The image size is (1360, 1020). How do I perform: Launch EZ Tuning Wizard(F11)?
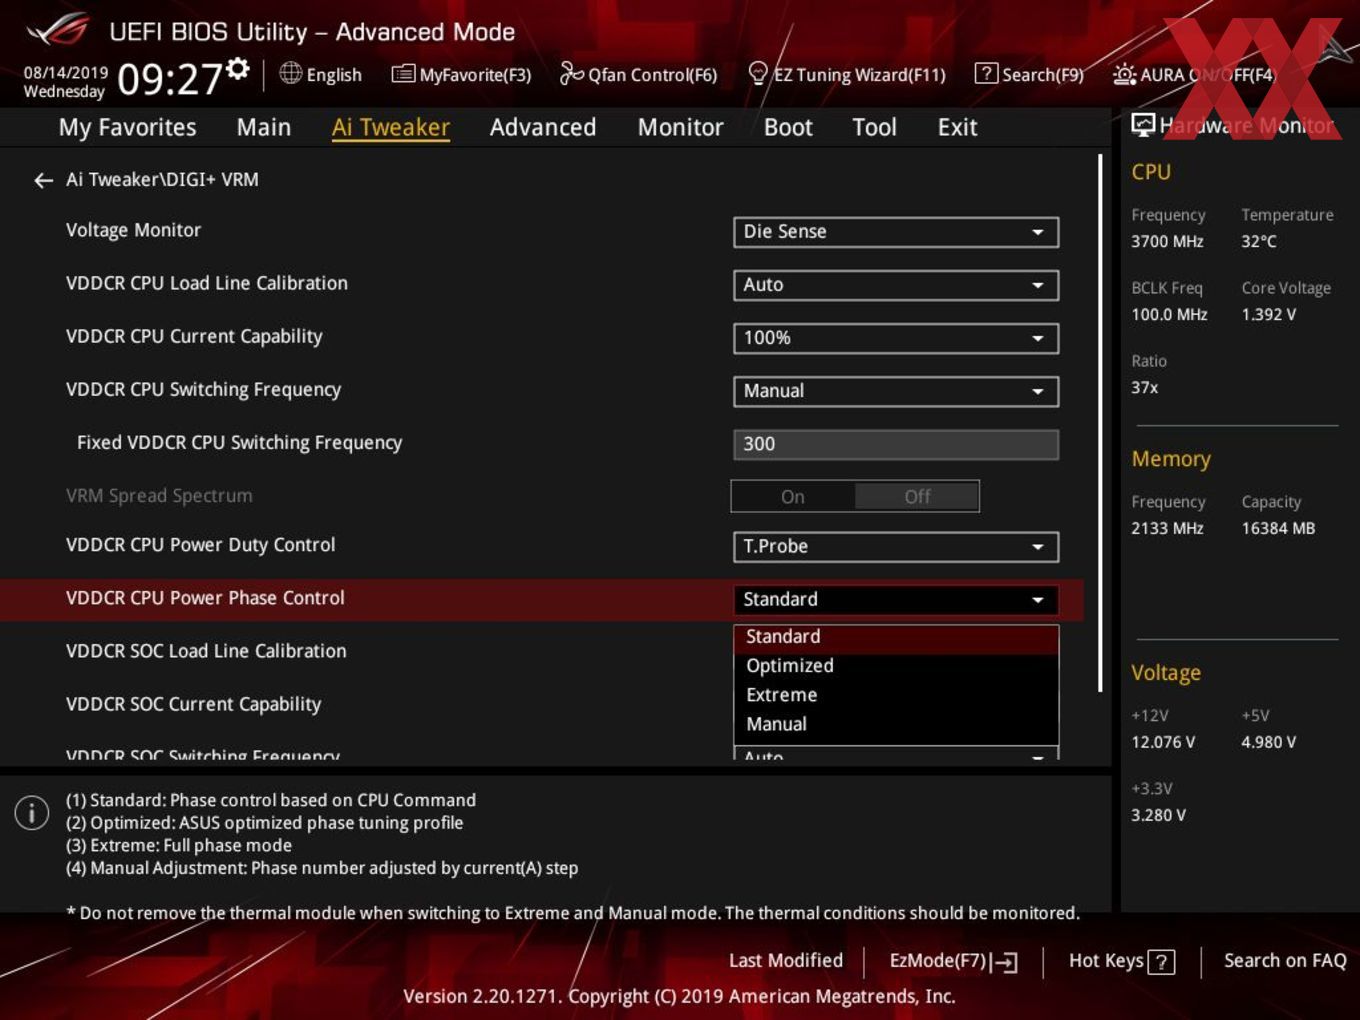click(x=846, y=74)
